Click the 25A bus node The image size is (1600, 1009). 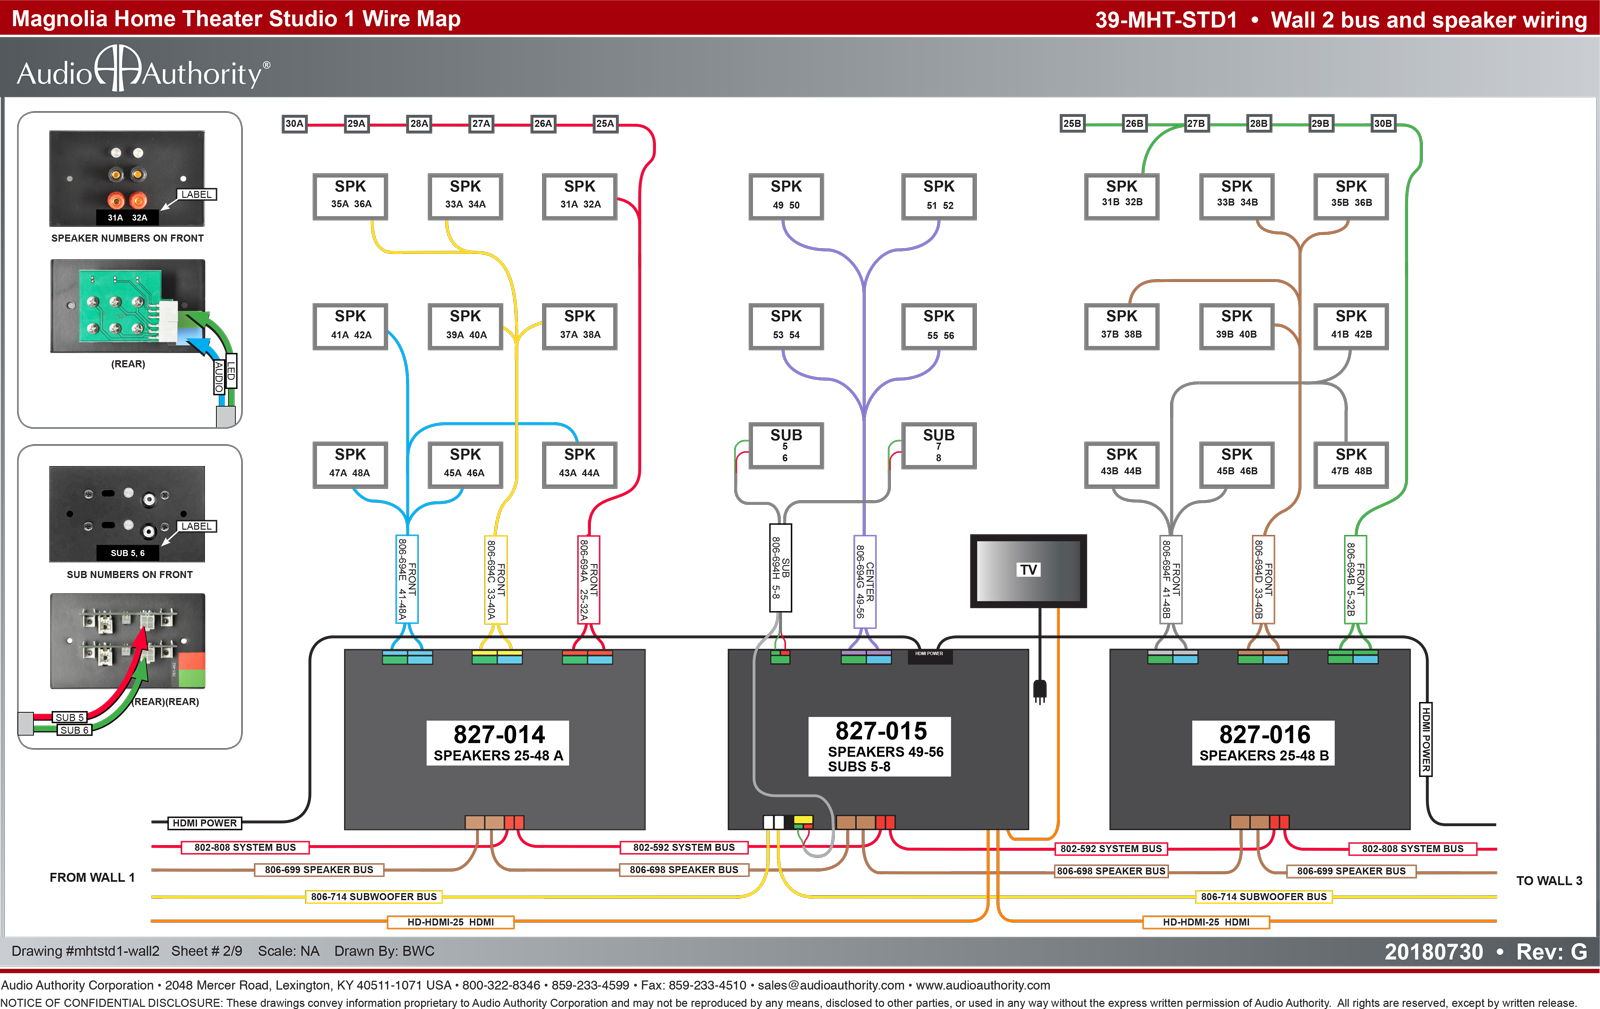click(605, 124)
